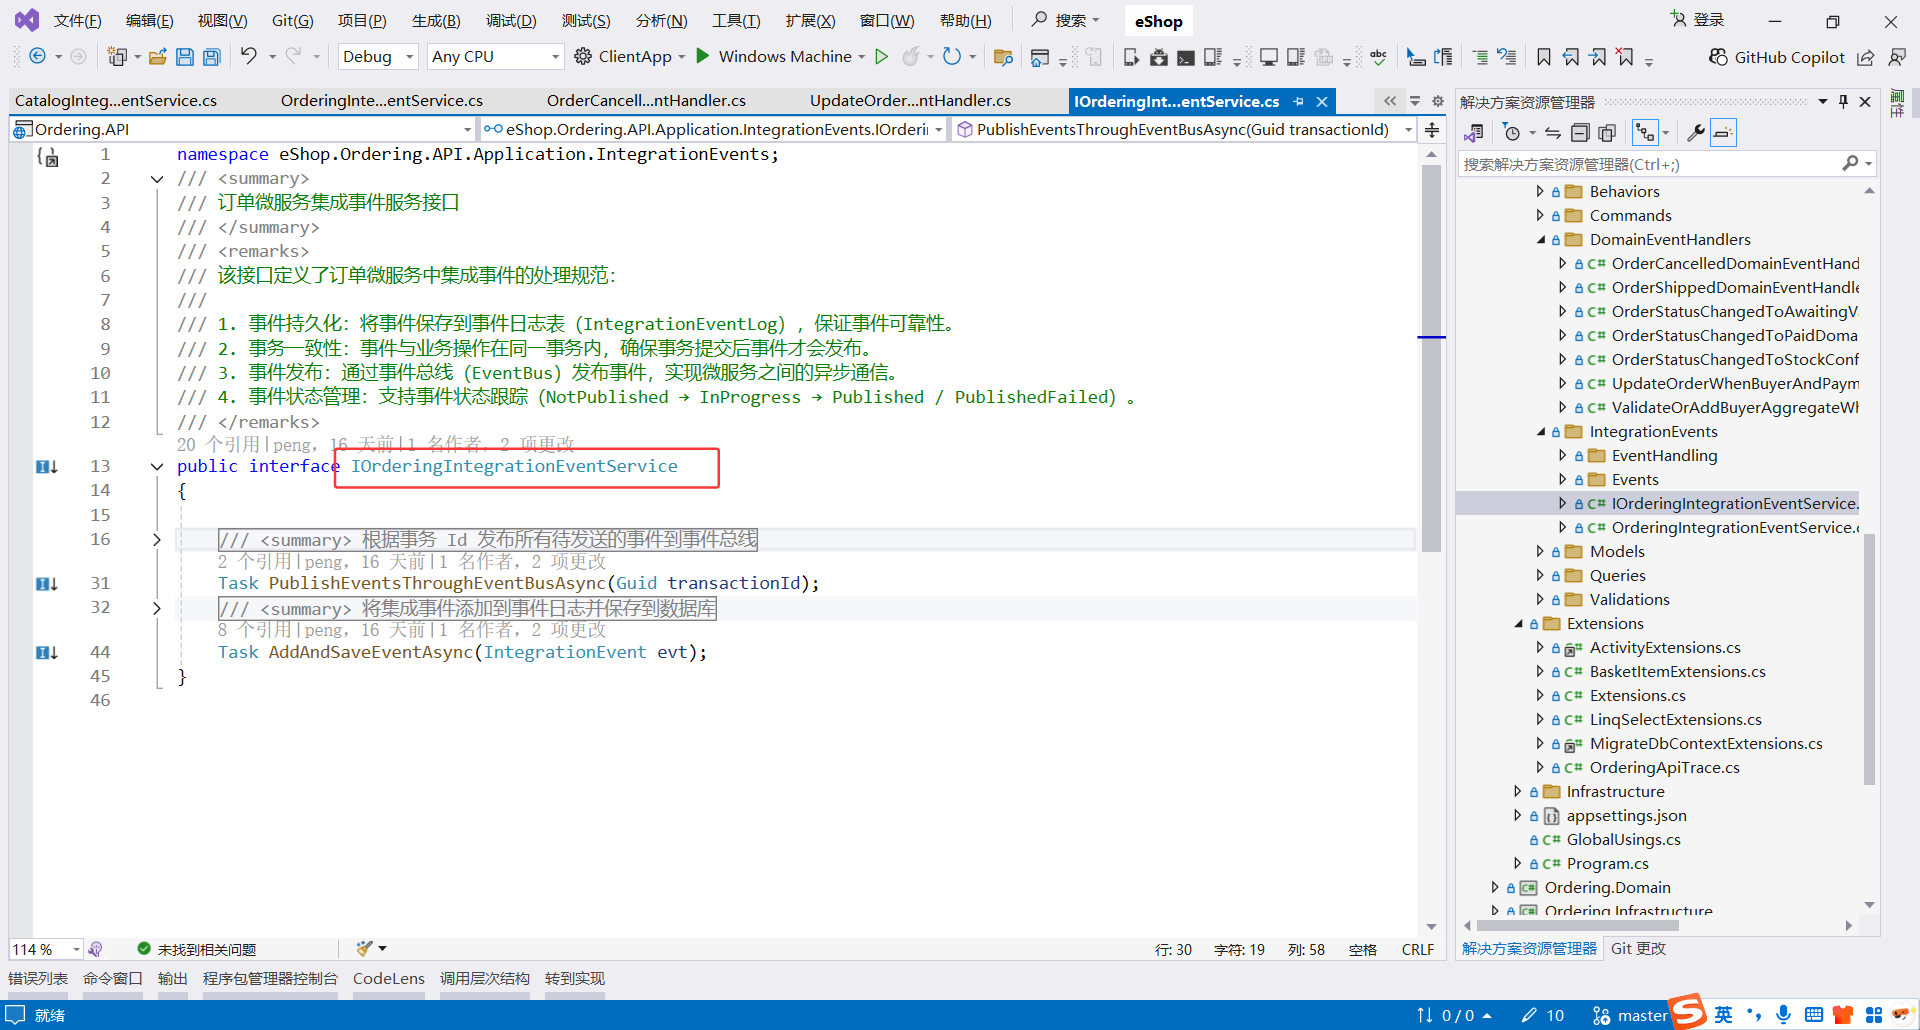1920x1030 pixels.
Task: Collapse the DomainEventHandlers folder
Action: [1541, 240]
